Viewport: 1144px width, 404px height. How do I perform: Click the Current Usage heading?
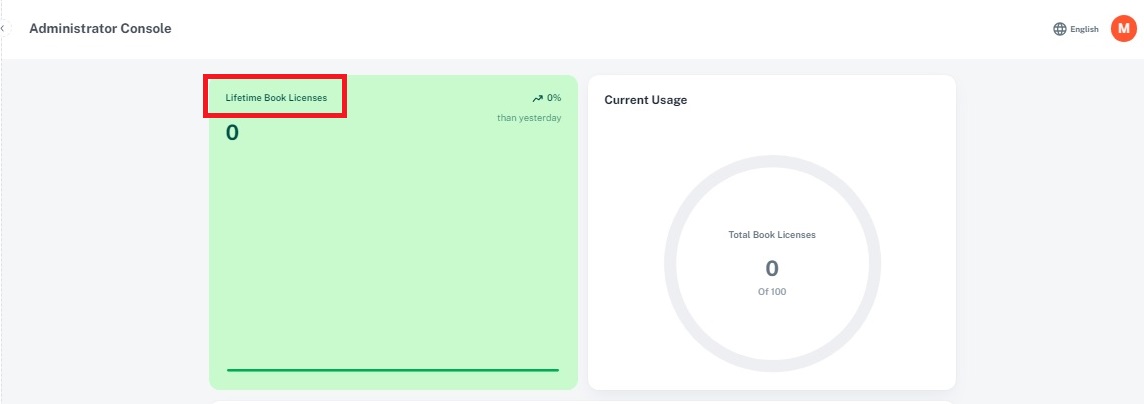click(645, 100)
